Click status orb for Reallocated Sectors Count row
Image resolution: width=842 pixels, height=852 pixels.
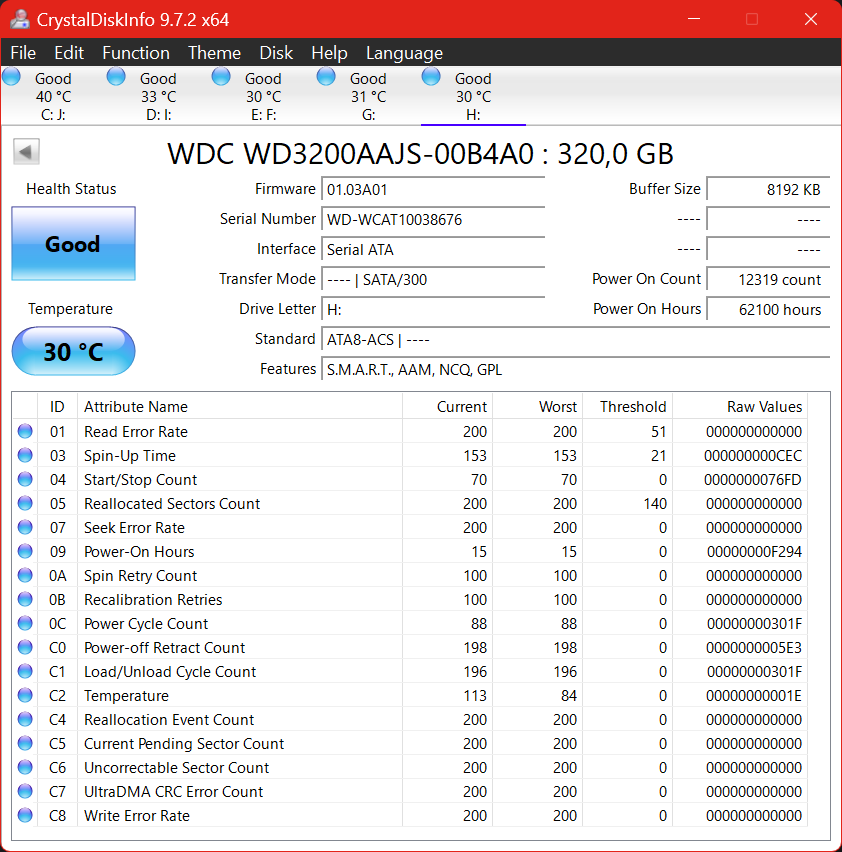click(25, 503)
